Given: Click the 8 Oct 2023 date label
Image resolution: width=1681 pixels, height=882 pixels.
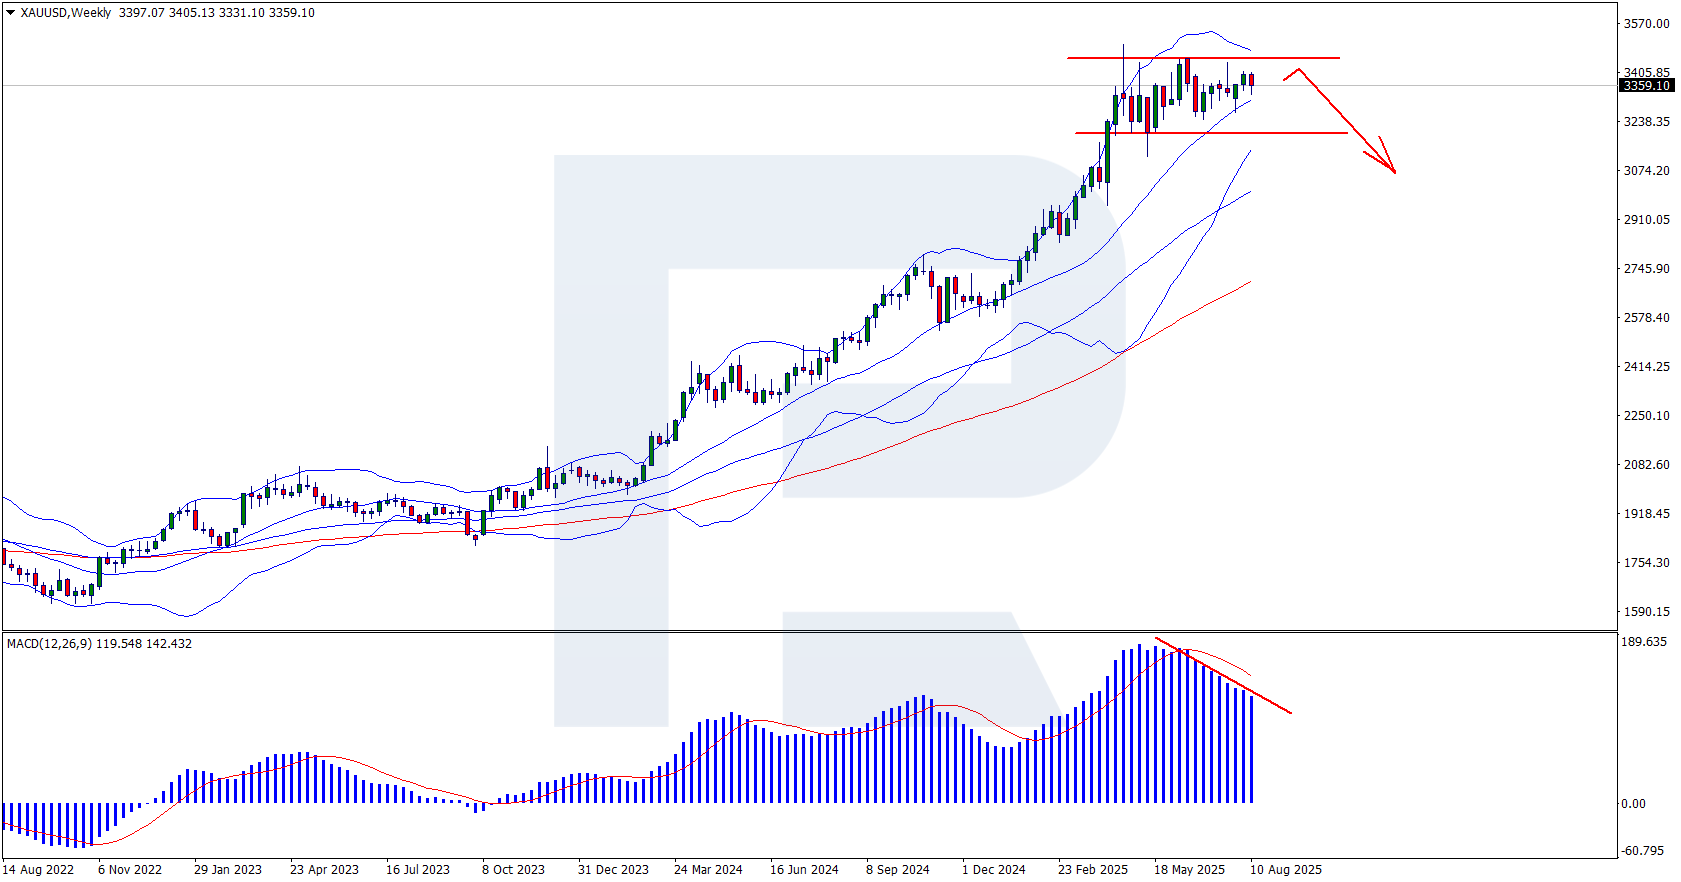Looking at the screenshot, I should coord(513,870).
